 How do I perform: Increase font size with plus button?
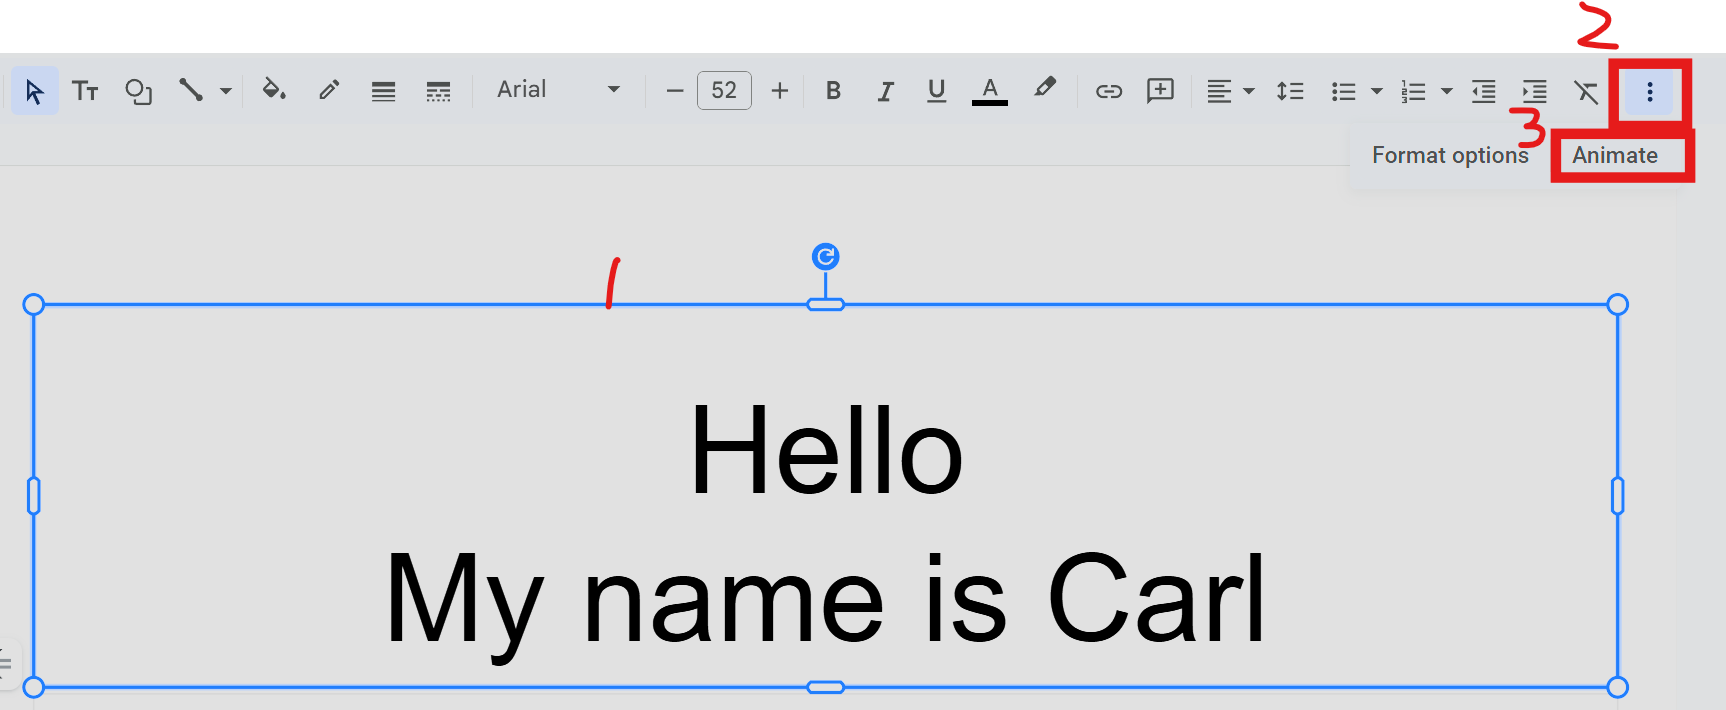coord(780,91)
